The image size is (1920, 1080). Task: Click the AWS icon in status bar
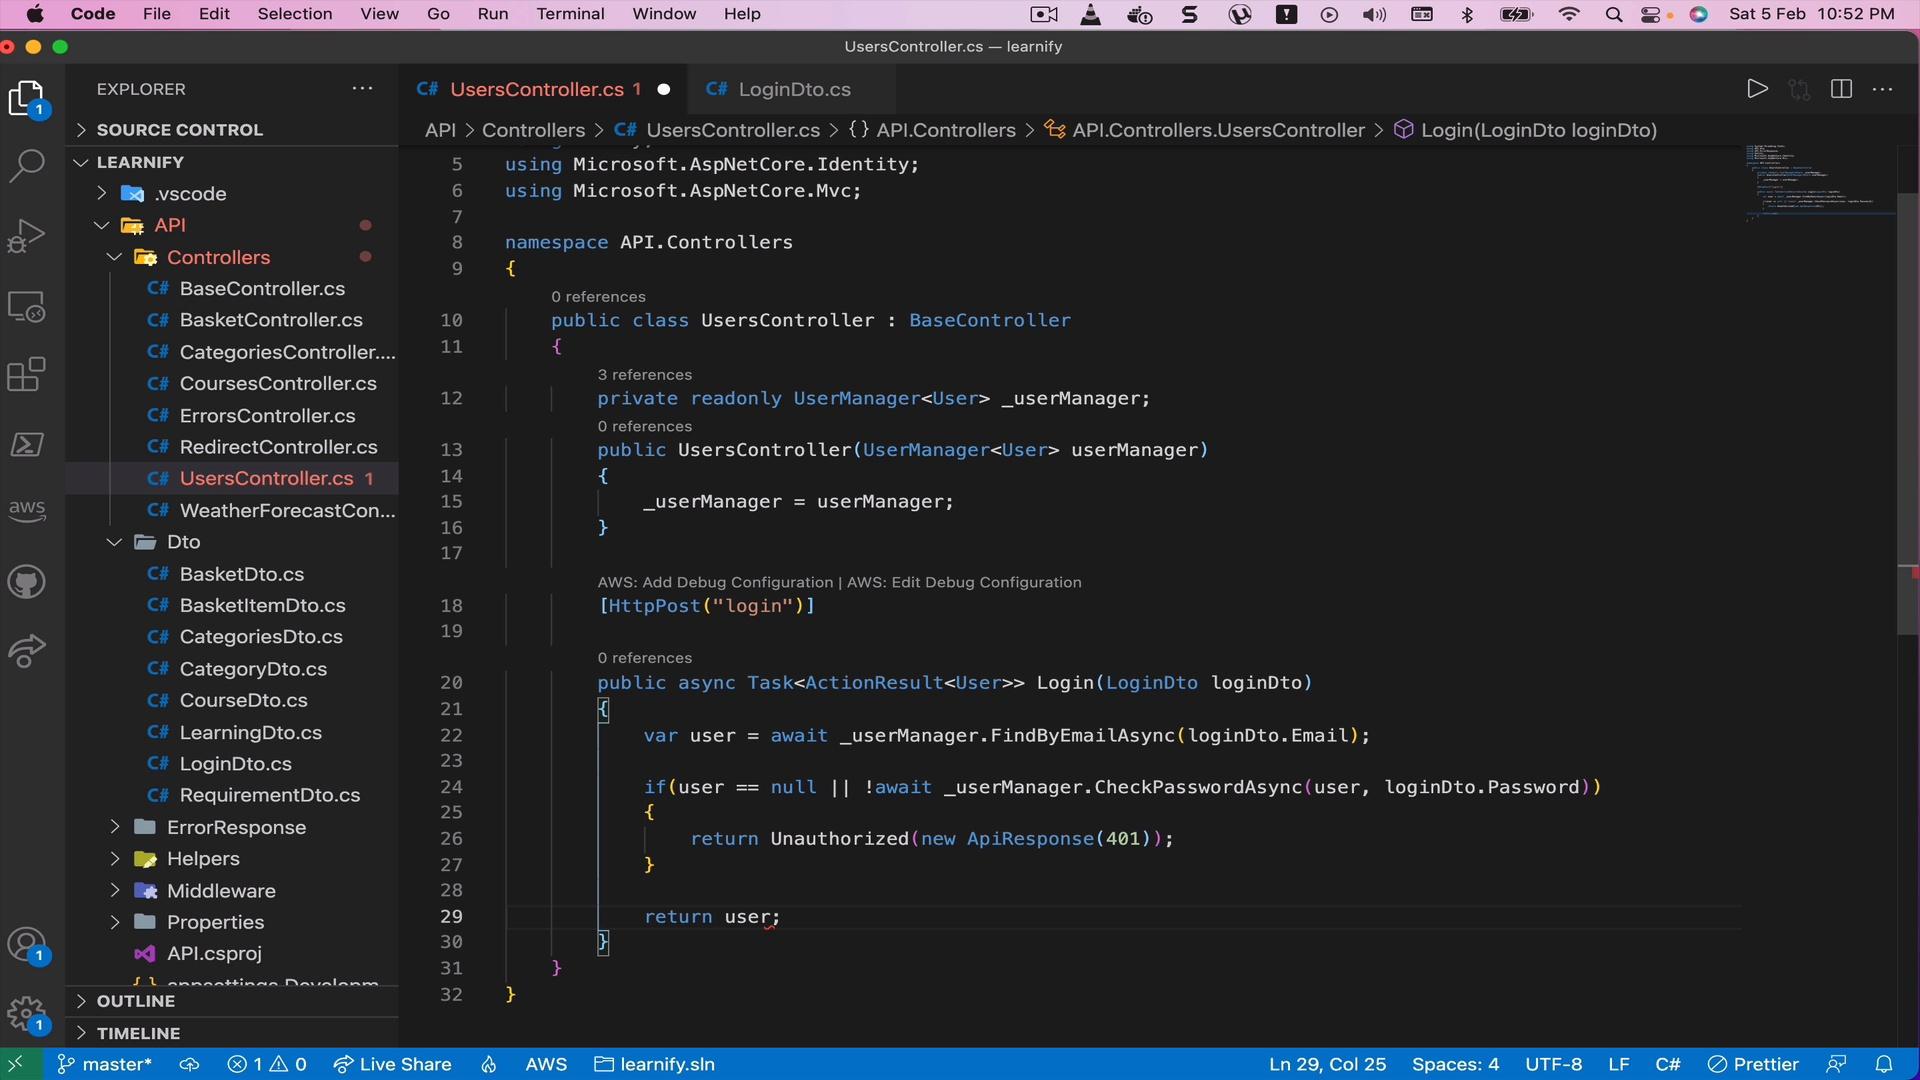click(x=545, y=1064)
